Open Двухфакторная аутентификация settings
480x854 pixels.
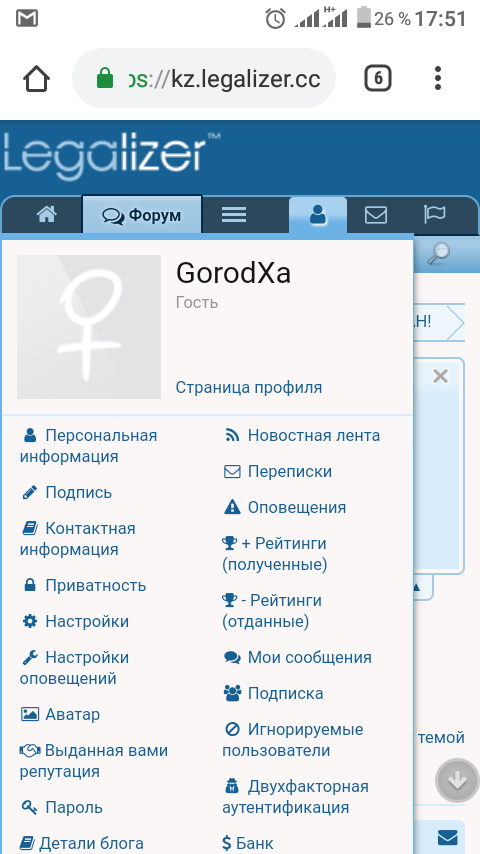(x=295, y=797)
